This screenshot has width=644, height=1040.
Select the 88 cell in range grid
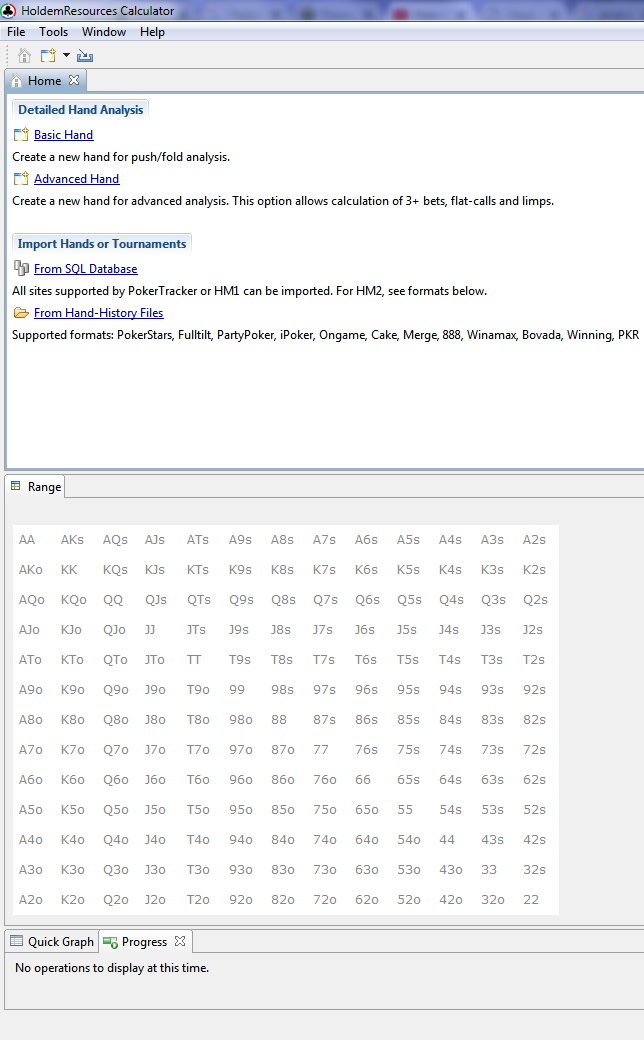point(279,720)
